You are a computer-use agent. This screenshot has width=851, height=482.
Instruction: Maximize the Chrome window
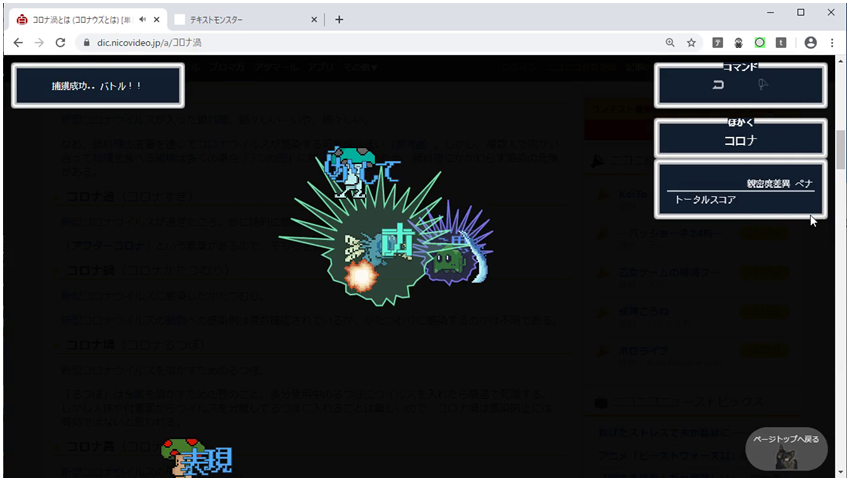(x=801, y=12)
